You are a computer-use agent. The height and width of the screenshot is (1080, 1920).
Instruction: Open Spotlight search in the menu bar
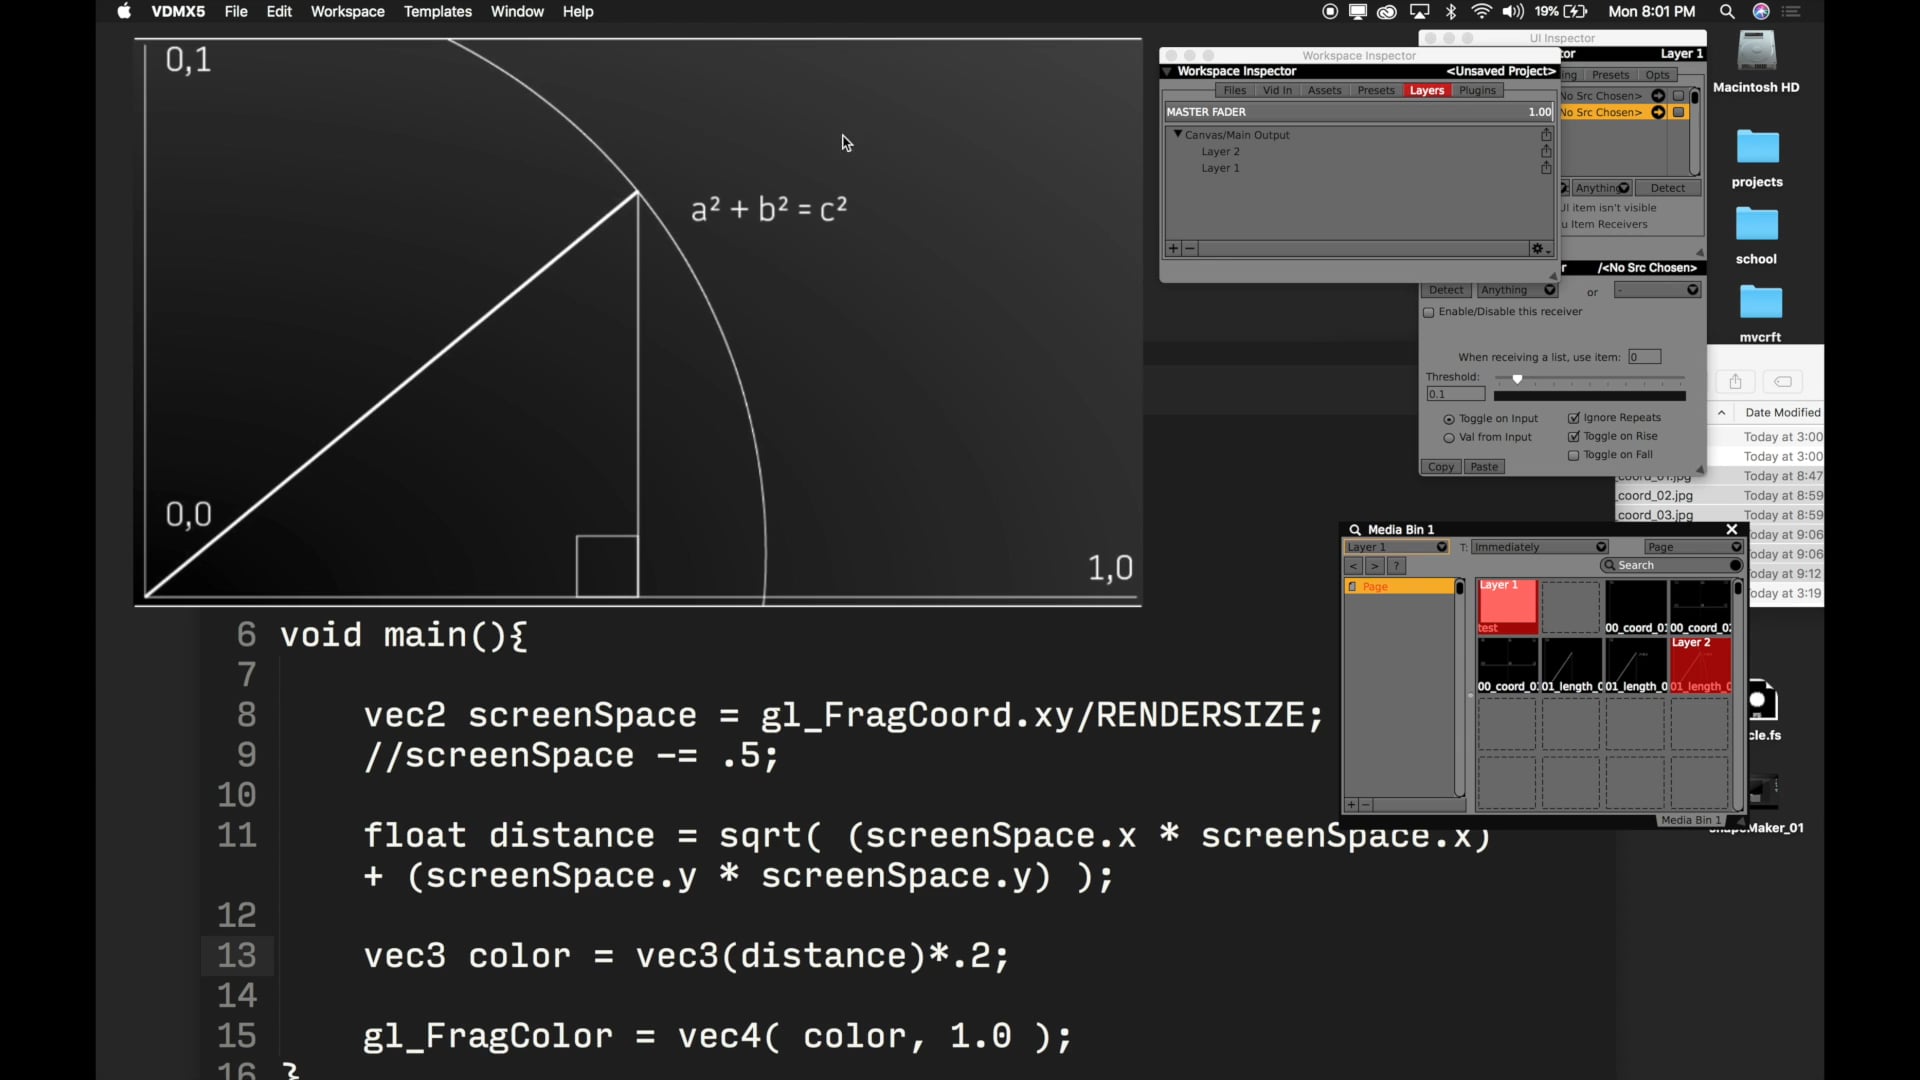tap(1727, 12)
